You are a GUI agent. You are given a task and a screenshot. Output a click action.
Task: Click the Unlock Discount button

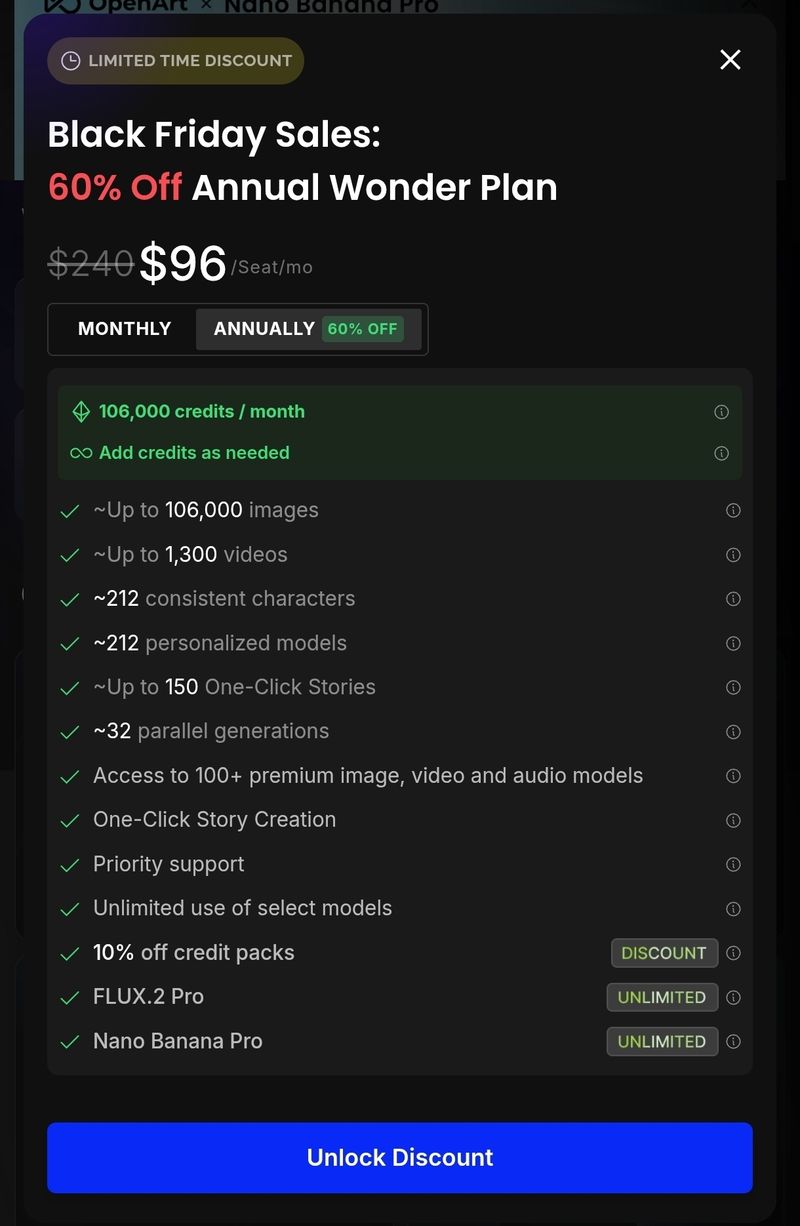[x=400, y=1157]
